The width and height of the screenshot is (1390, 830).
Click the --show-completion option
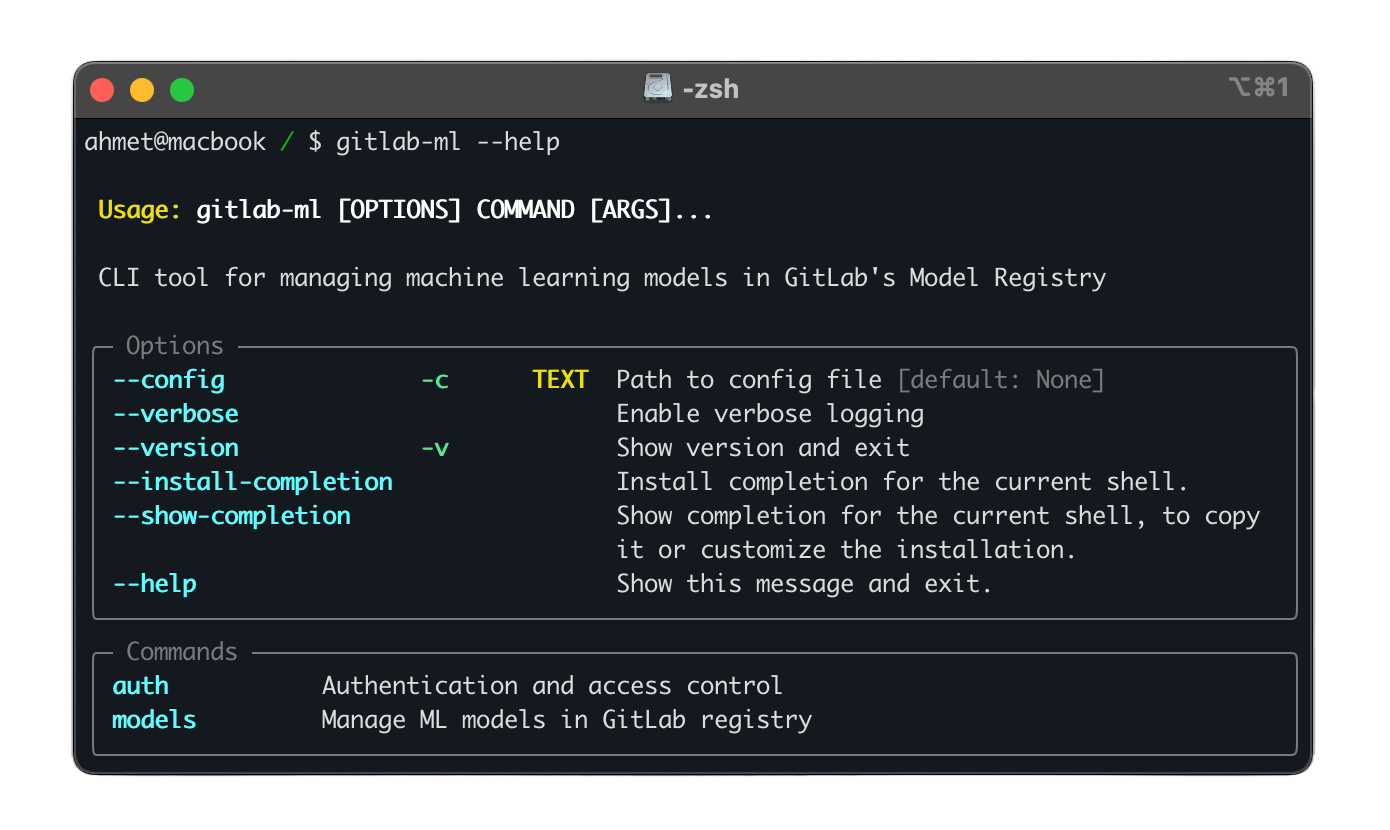tap(231, 516)
